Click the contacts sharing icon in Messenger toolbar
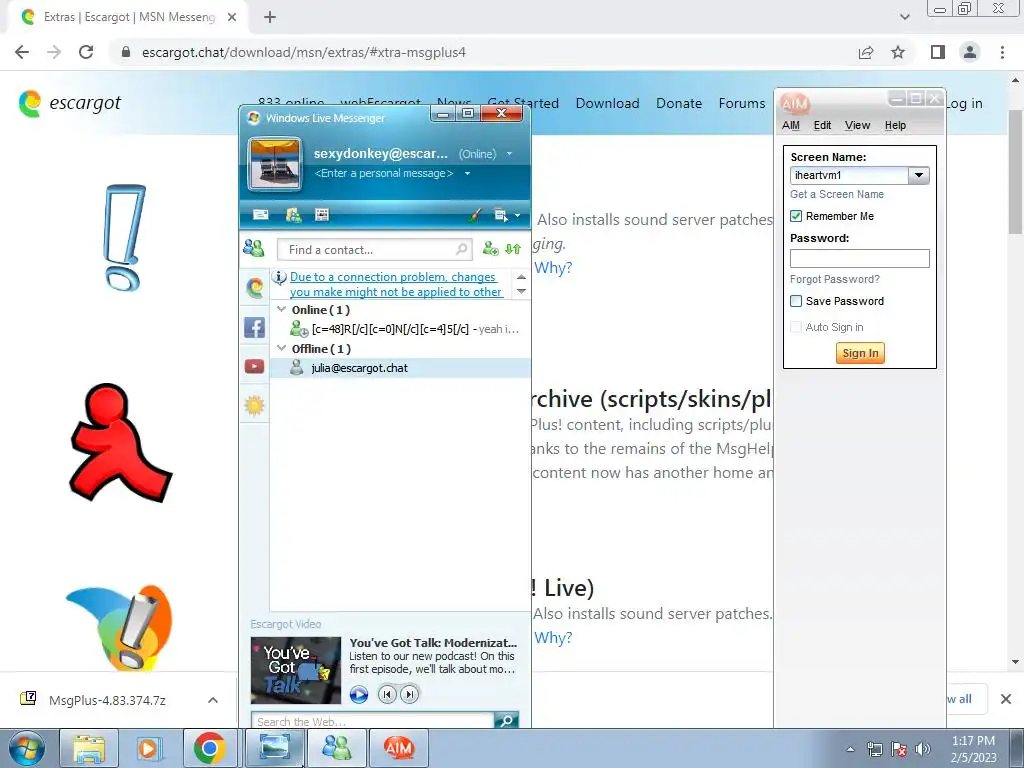The image size is (1024, 768). click(x=293, y=214)
